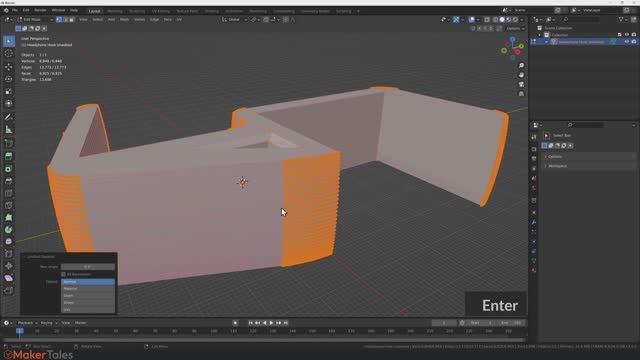The width and height of the screenshot is (640, 360).
Task: Disable selected mesh object render camera icon
Action: 633,42
